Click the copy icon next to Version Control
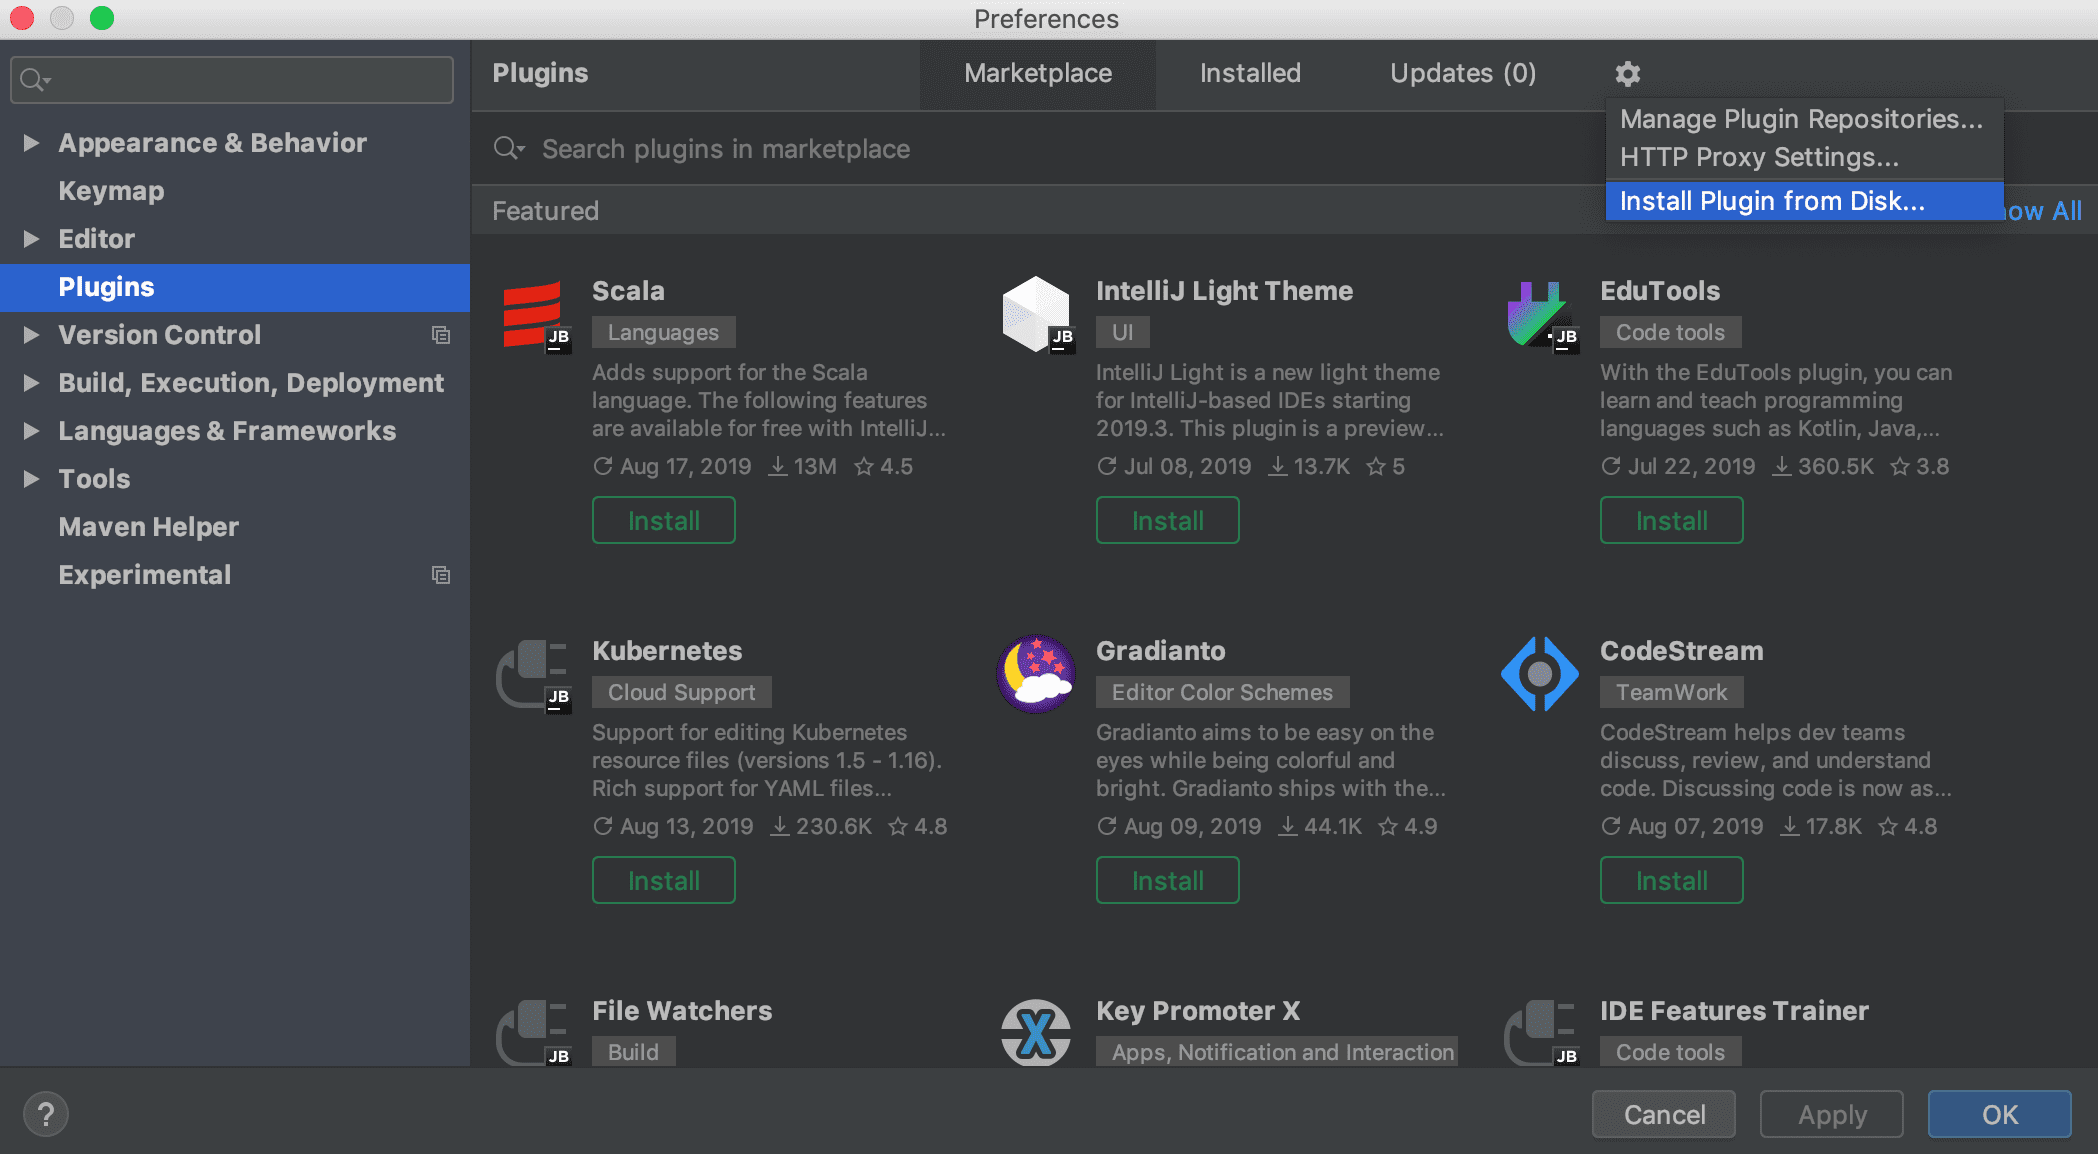This screenshot has height=1154, width=2098. point(441,335)
